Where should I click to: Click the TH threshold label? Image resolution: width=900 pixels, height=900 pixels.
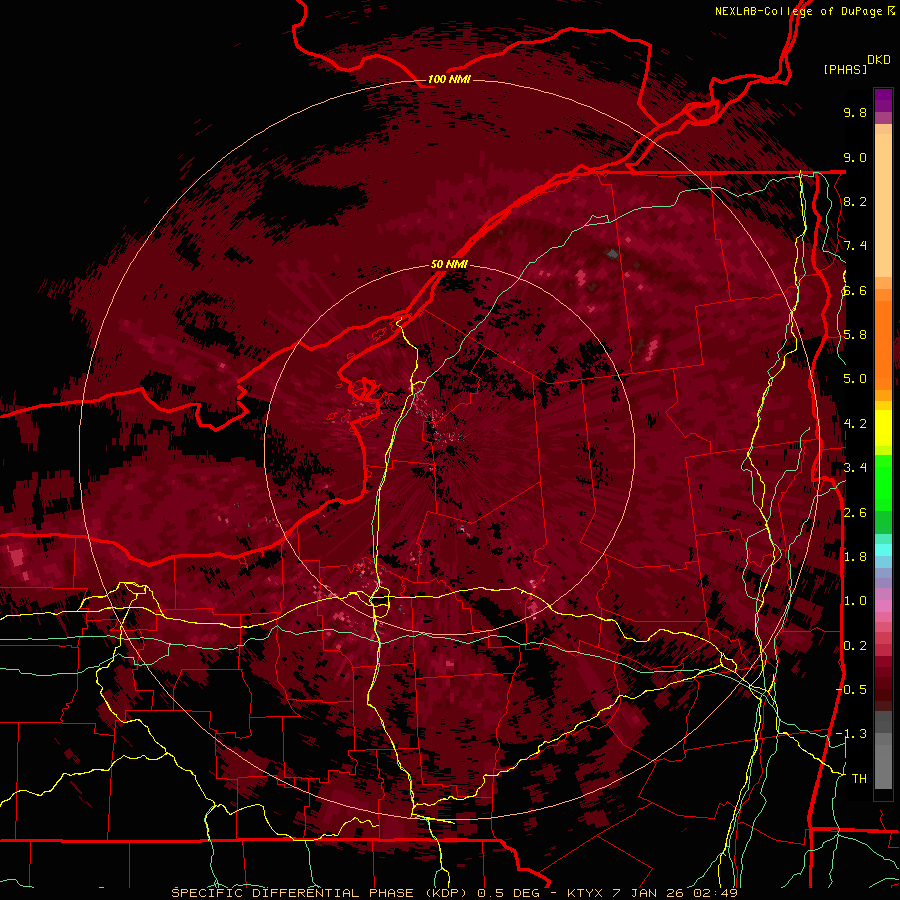pyautogui.click(x=859, y=778)
